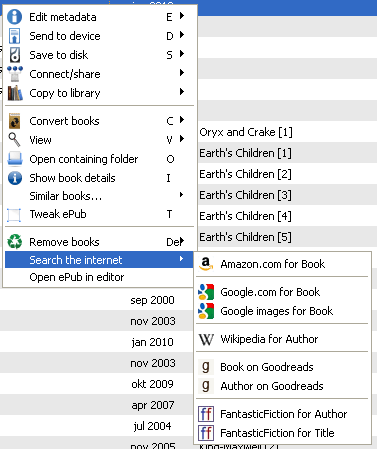This screenshot has width=377, height=449.
Task: Select the okt 2009 date cell
Action: coord(152,384)
